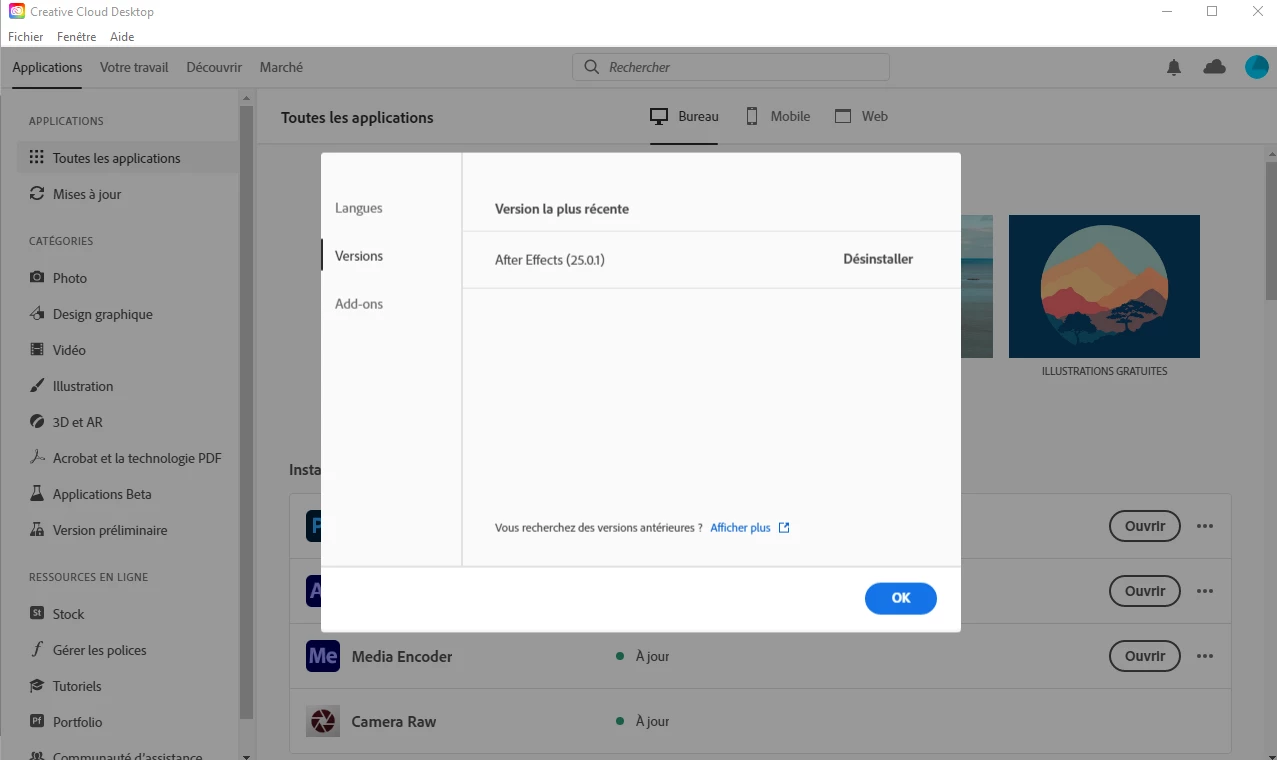Click the Media Encoder app name
This screenshot has height=760, width=1277.
[x=402, y=657]
